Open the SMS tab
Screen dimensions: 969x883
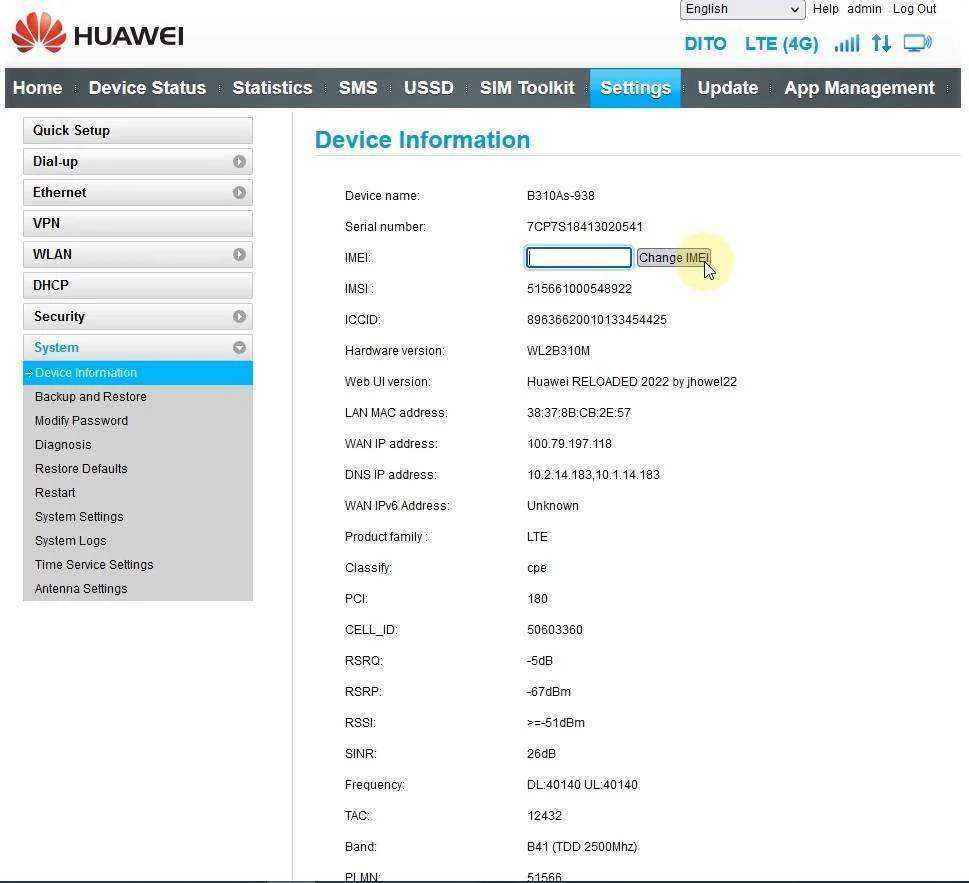(x=358, y=88)
